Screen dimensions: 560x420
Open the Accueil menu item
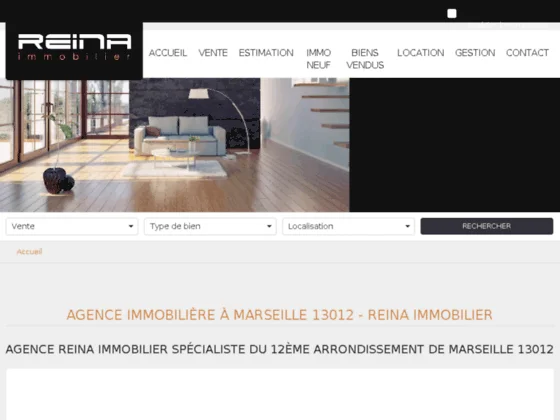pos(168,53)
